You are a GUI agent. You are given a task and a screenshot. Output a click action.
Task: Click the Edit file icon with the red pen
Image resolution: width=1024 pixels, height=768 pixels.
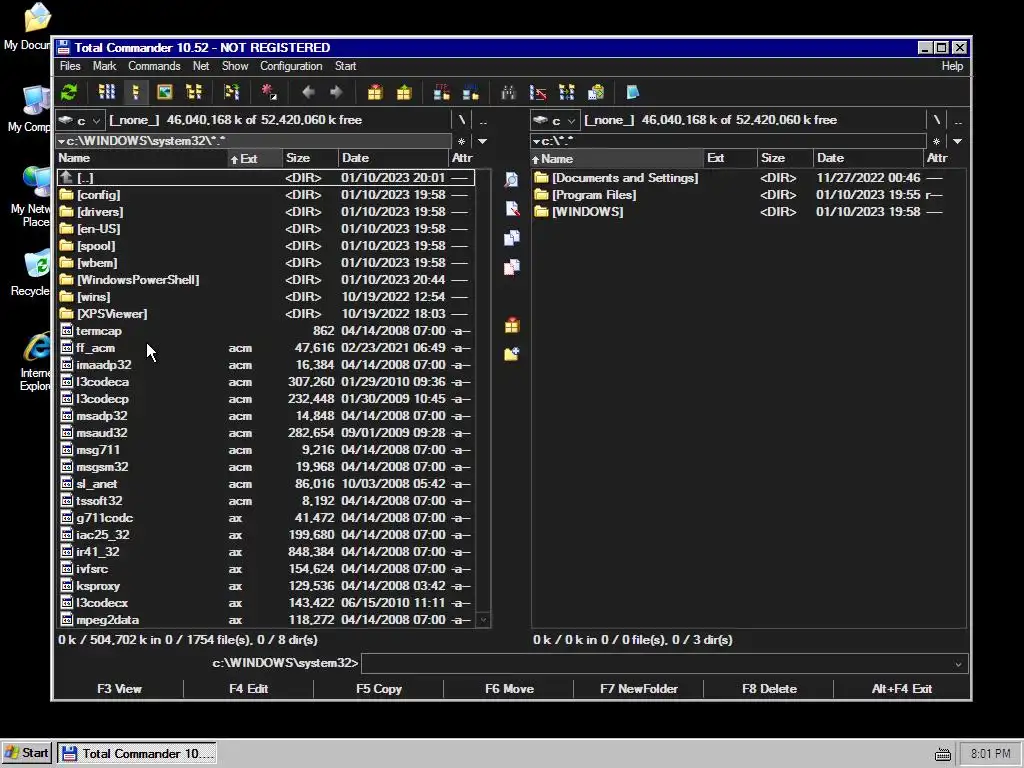[511, 208]
